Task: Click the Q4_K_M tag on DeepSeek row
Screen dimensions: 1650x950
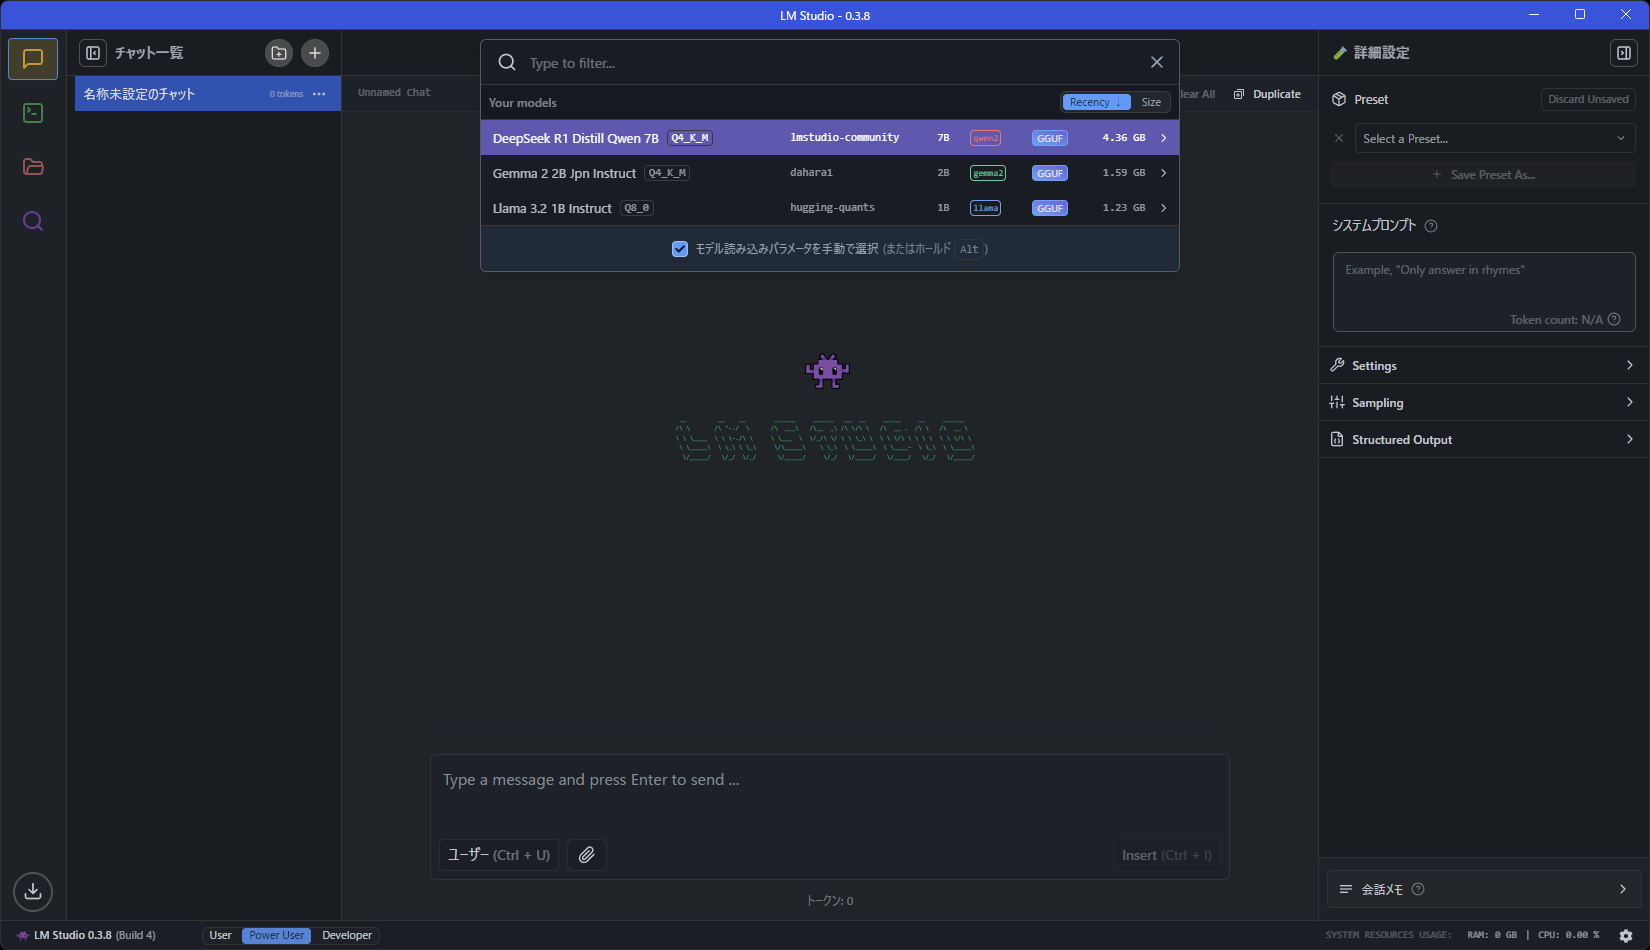Action: [690, 138]
